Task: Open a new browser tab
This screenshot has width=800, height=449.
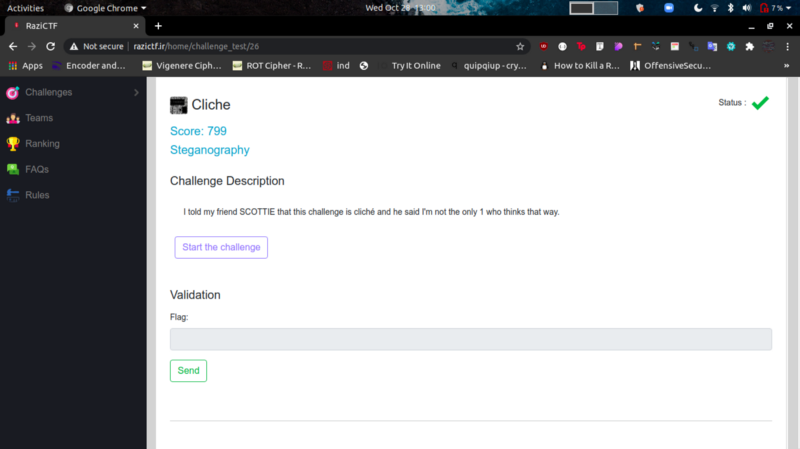Action: click(x=158, y=26)
